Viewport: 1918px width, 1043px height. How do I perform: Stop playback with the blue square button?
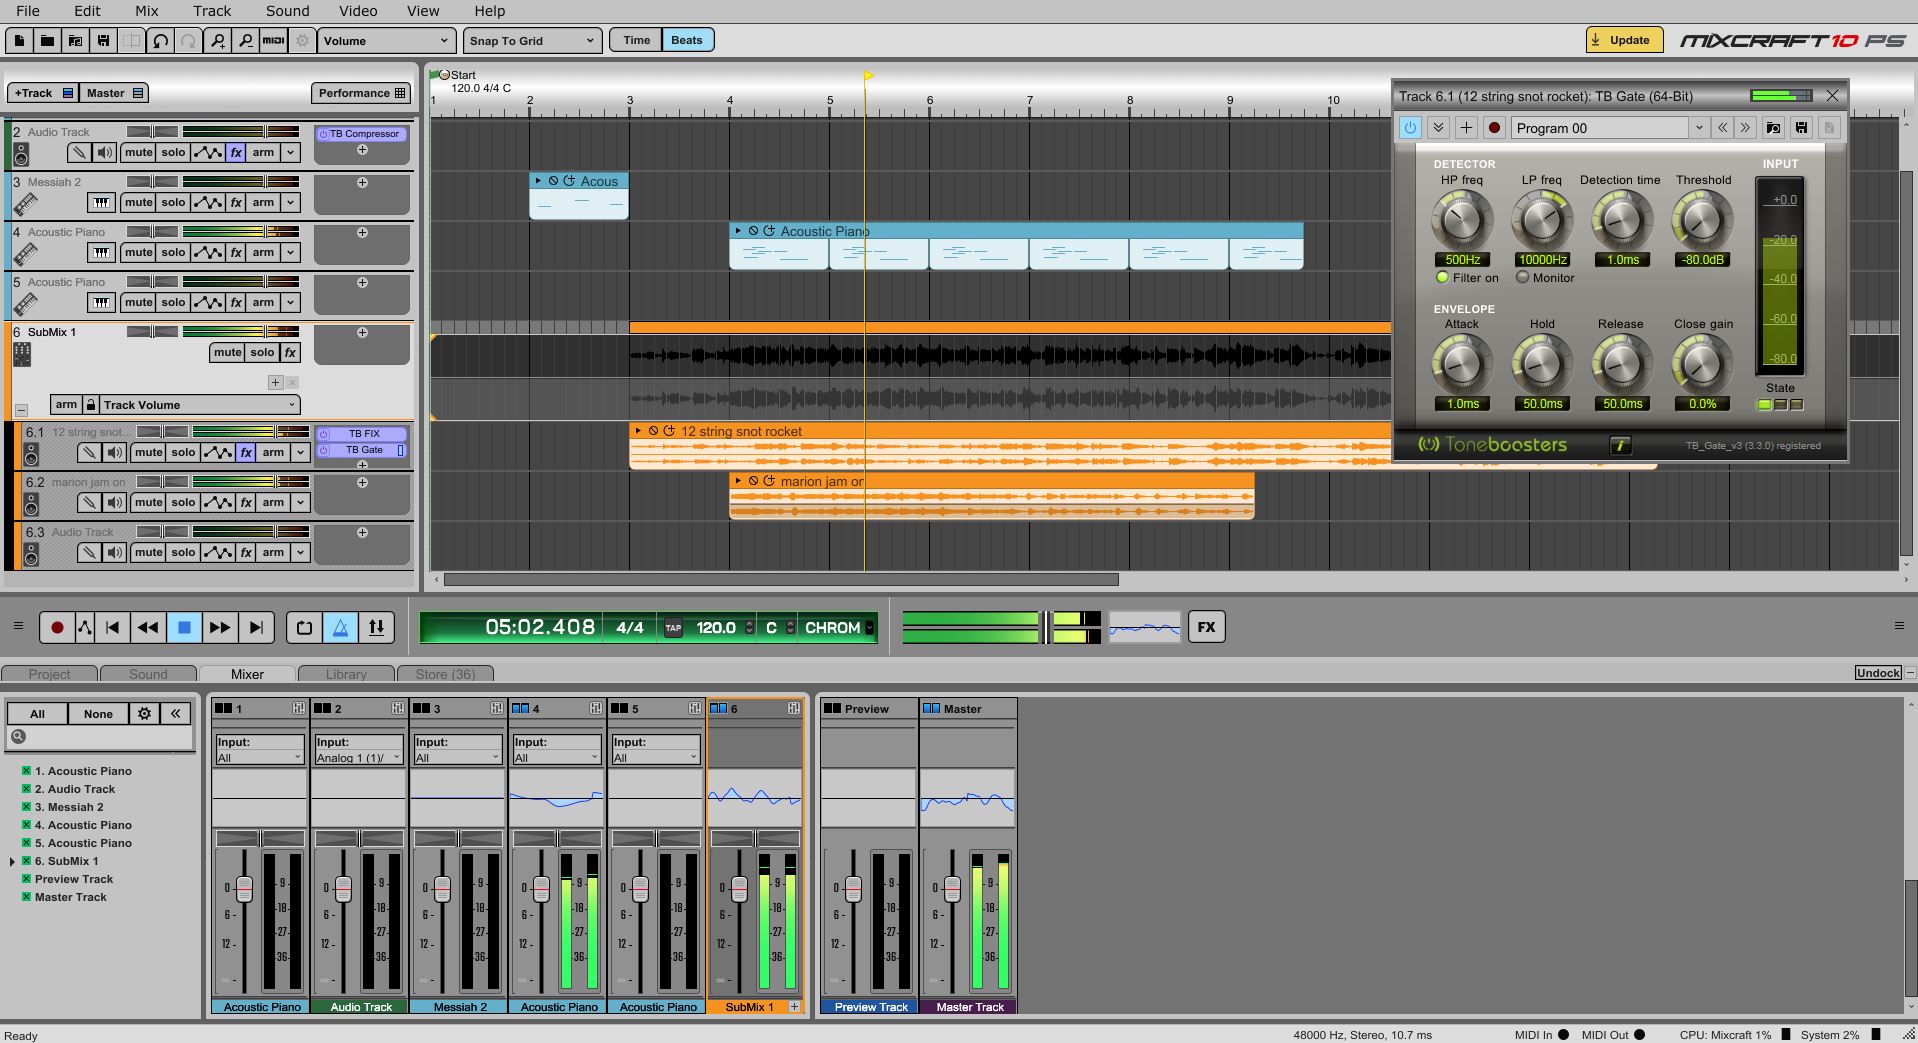[x=184, y=628]
